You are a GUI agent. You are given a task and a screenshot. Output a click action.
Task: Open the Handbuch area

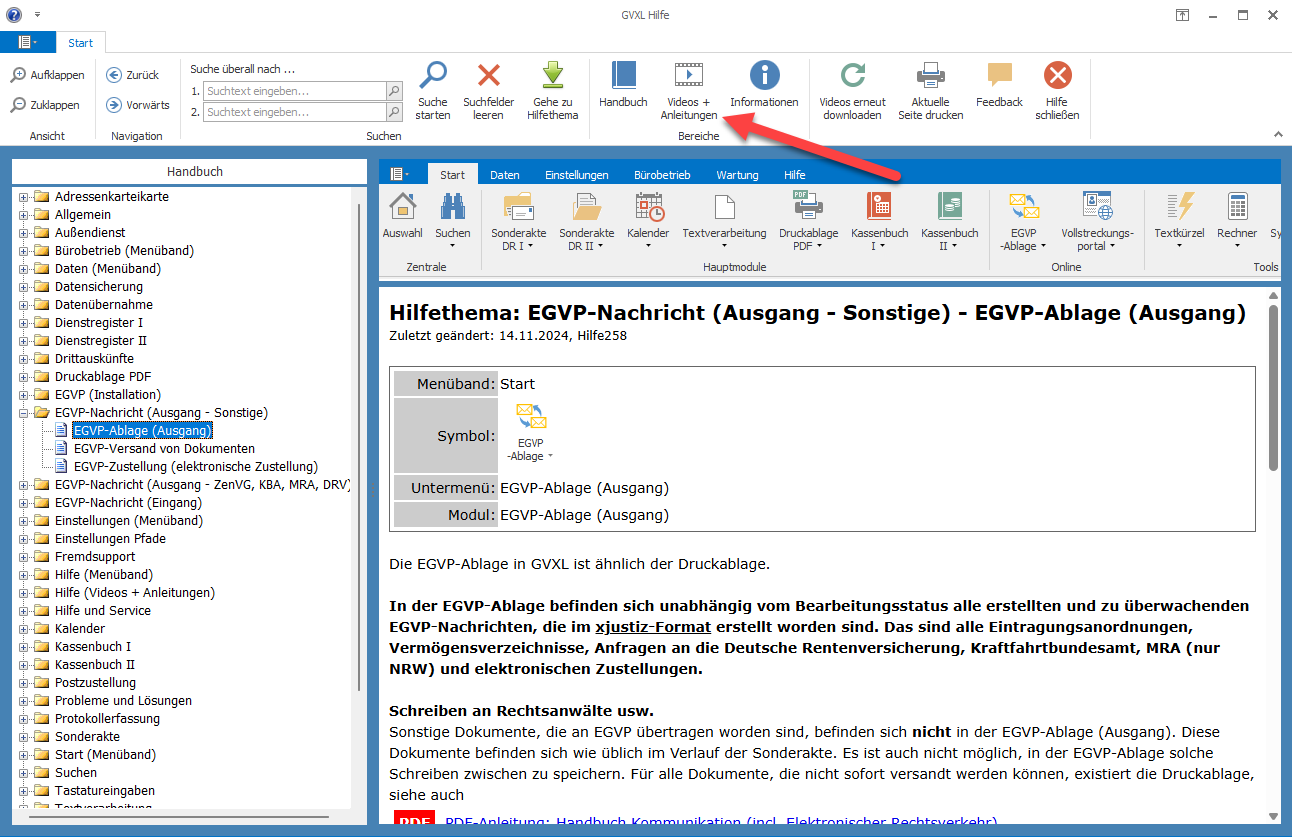pyautogui.click(x=623, y=84)
